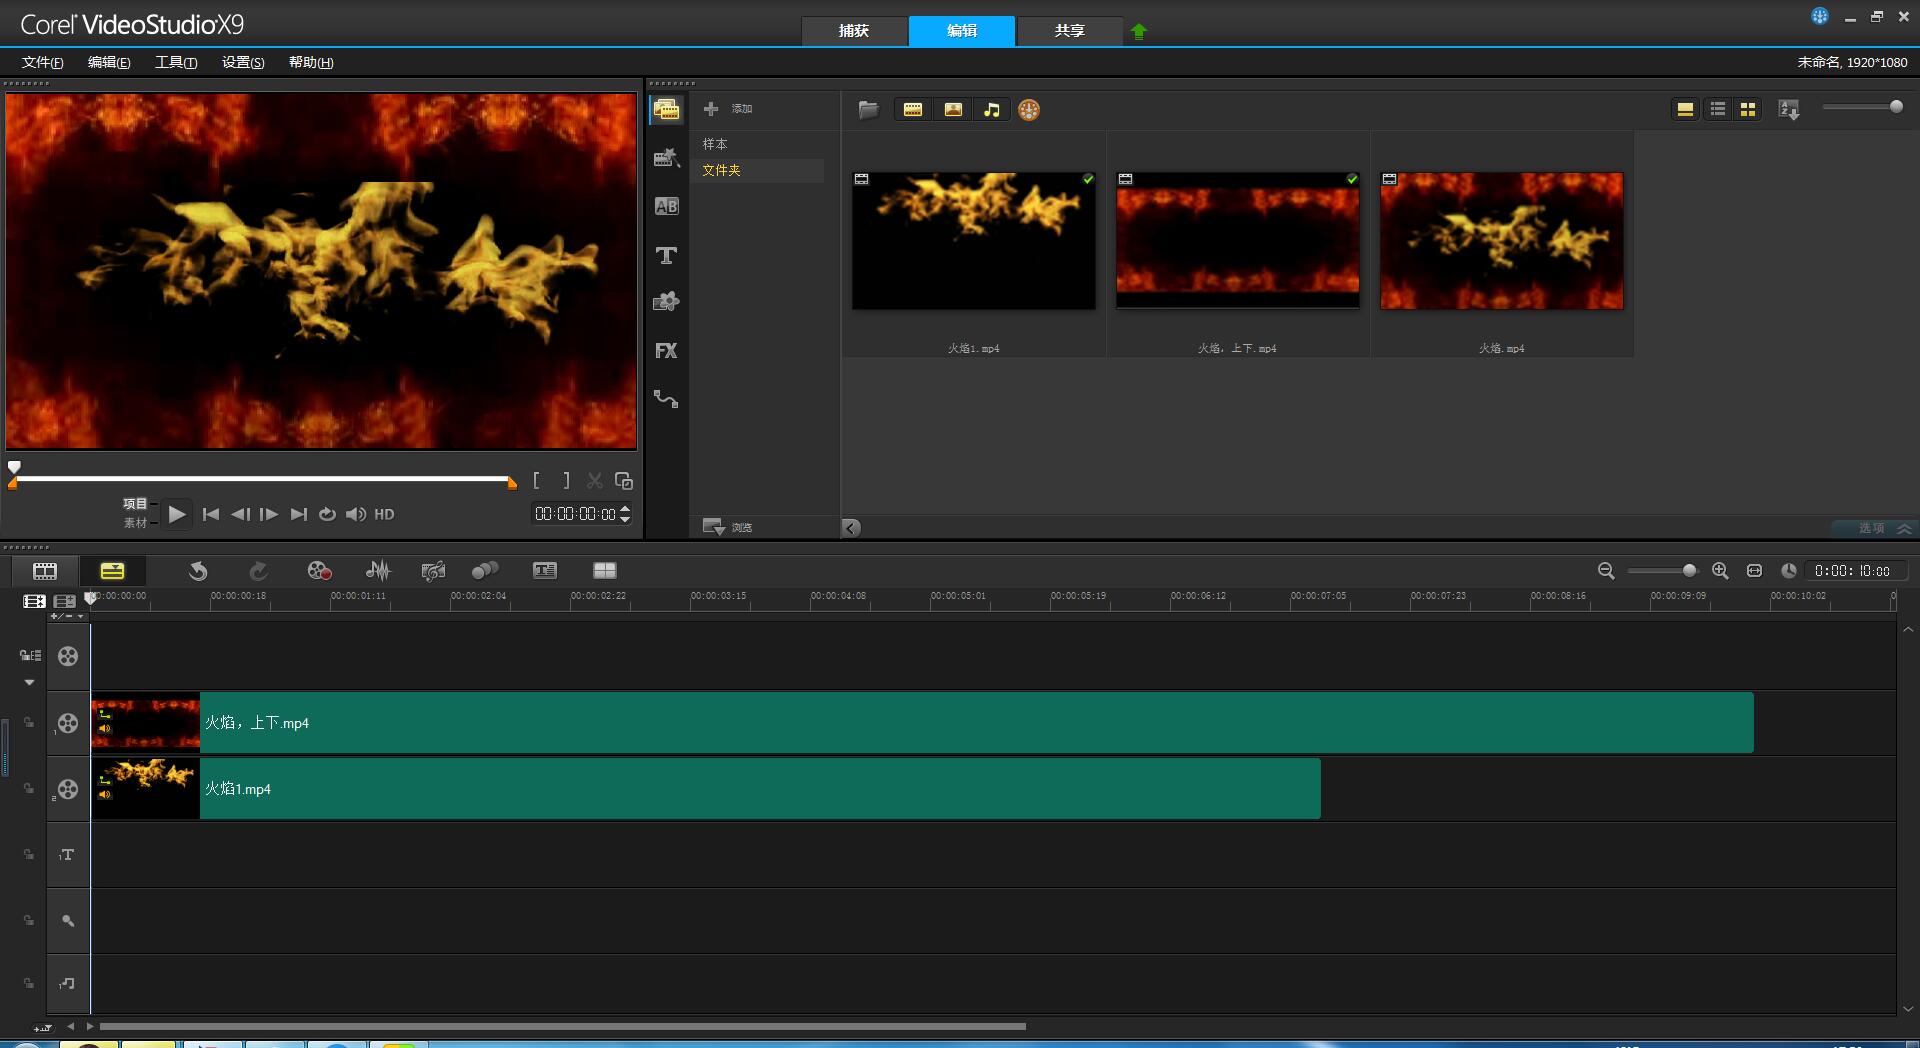The image size is (1920, 1048).
Task: Undo the last action in the timeline toolbar
Action: (198, 570)
